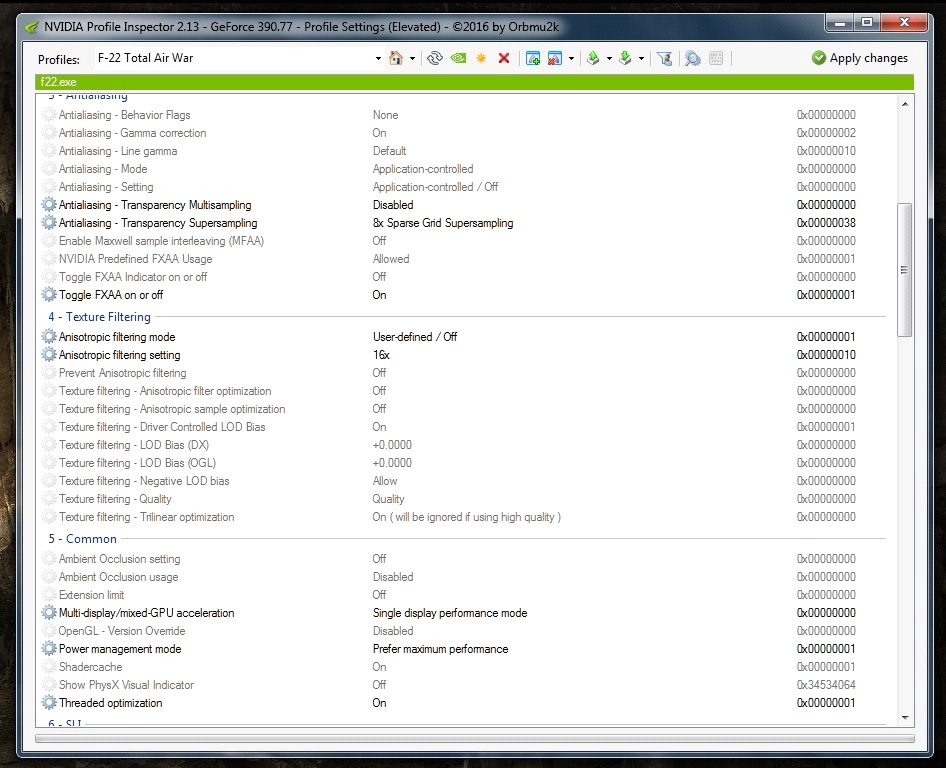
Task: Click hex value 0x00000038
Action: point(826,223)
